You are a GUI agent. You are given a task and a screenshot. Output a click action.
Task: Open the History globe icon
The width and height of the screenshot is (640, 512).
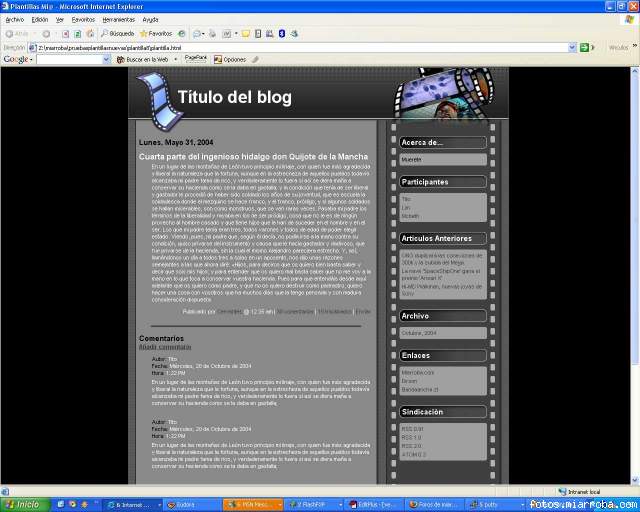[182, 34]
